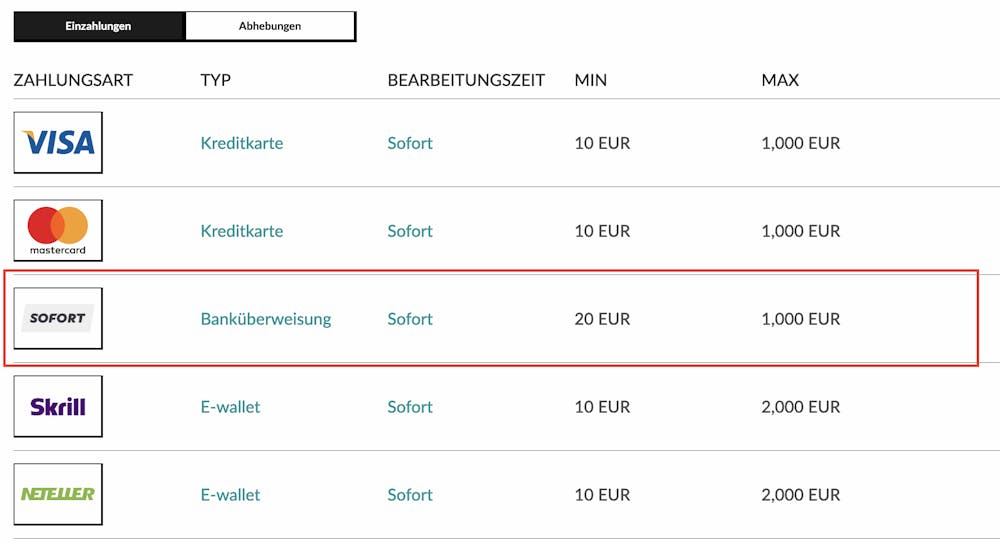Click the 2,000 EUR maximum for Skrill
This screenshot has height=546, width=1000.
pyautogui.click(x=801, y=407)
